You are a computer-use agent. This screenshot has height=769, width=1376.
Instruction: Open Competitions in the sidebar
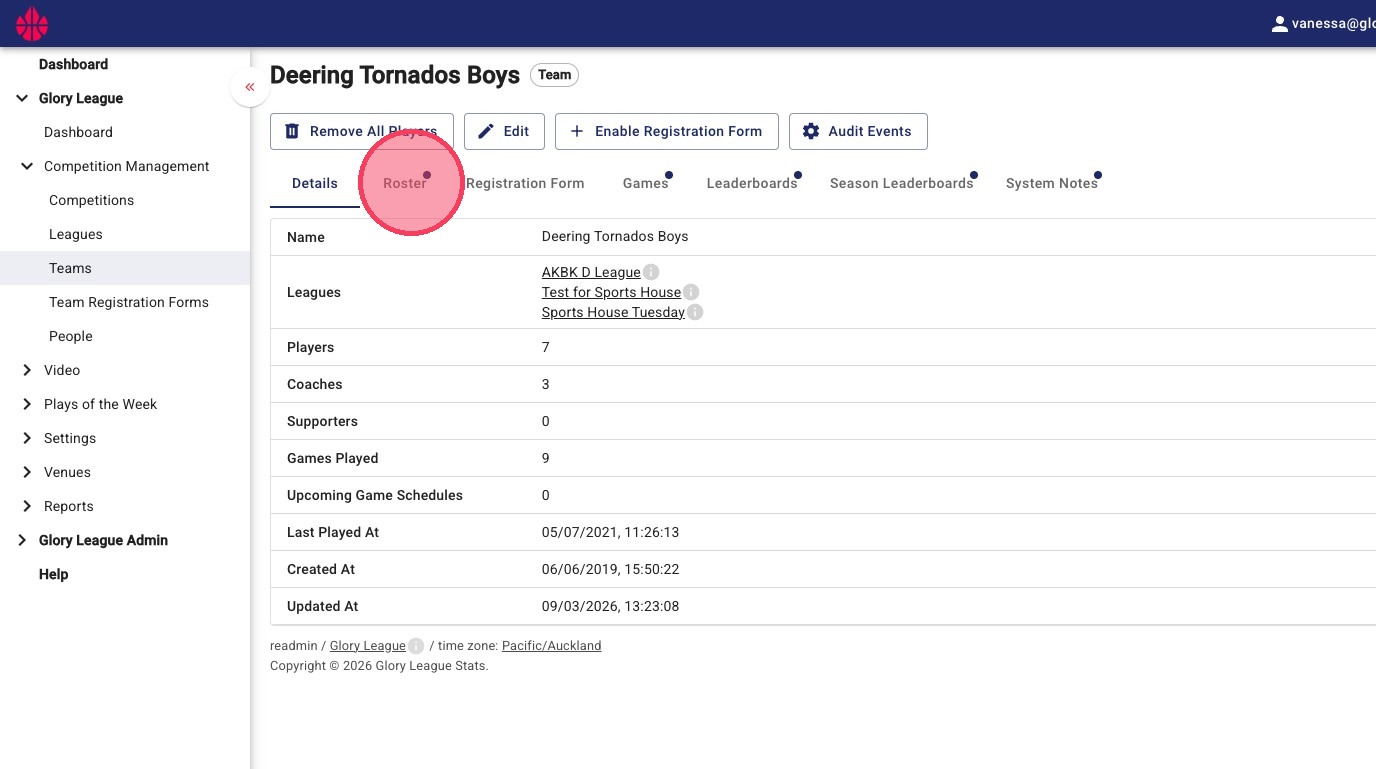point(91,200)
